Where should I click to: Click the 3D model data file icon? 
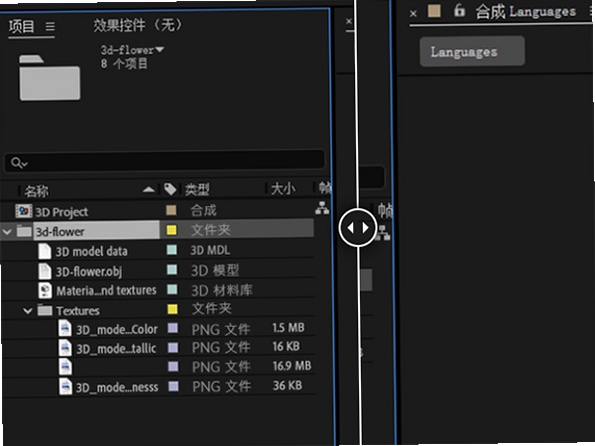click(45, 251)
